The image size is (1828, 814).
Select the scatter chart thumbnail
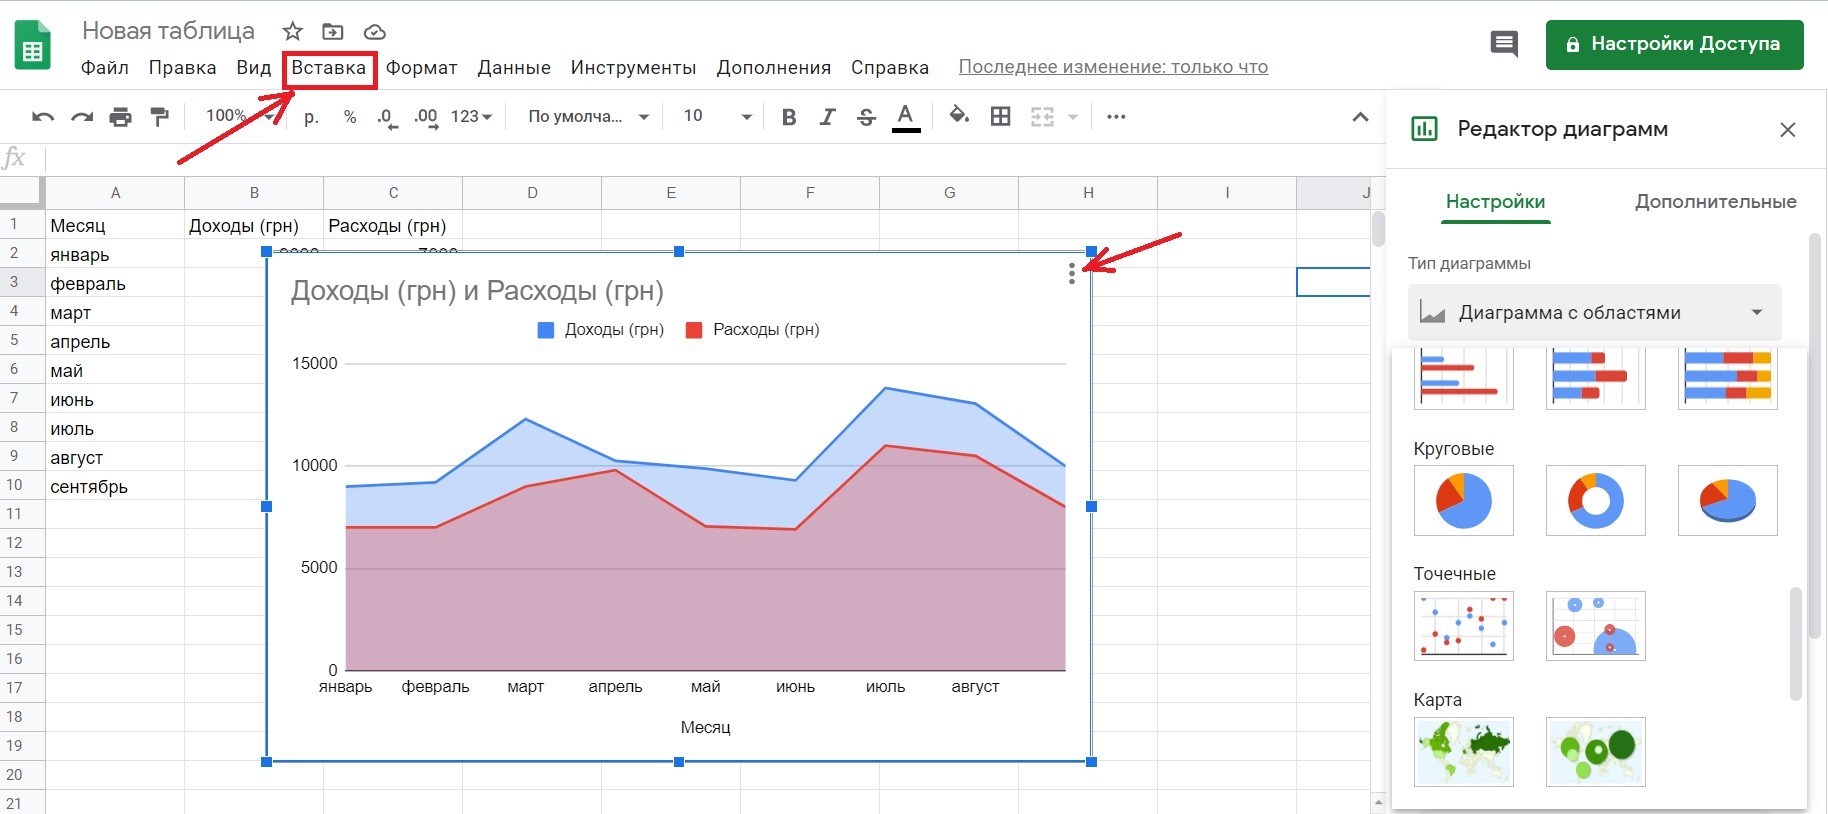1463,626
